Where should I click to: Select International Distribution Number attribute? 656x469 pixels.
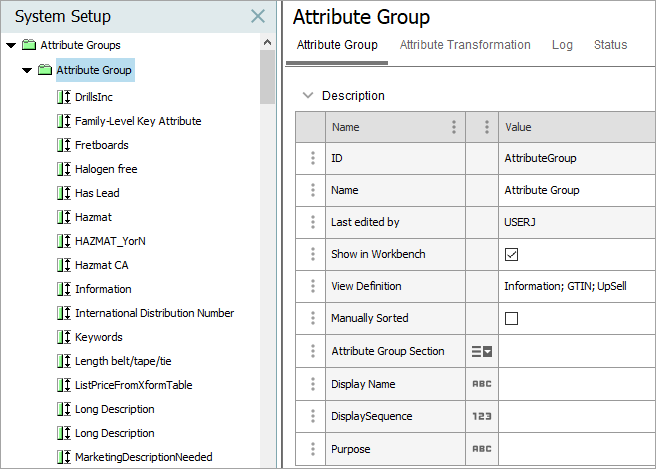[x=154, y=313]
